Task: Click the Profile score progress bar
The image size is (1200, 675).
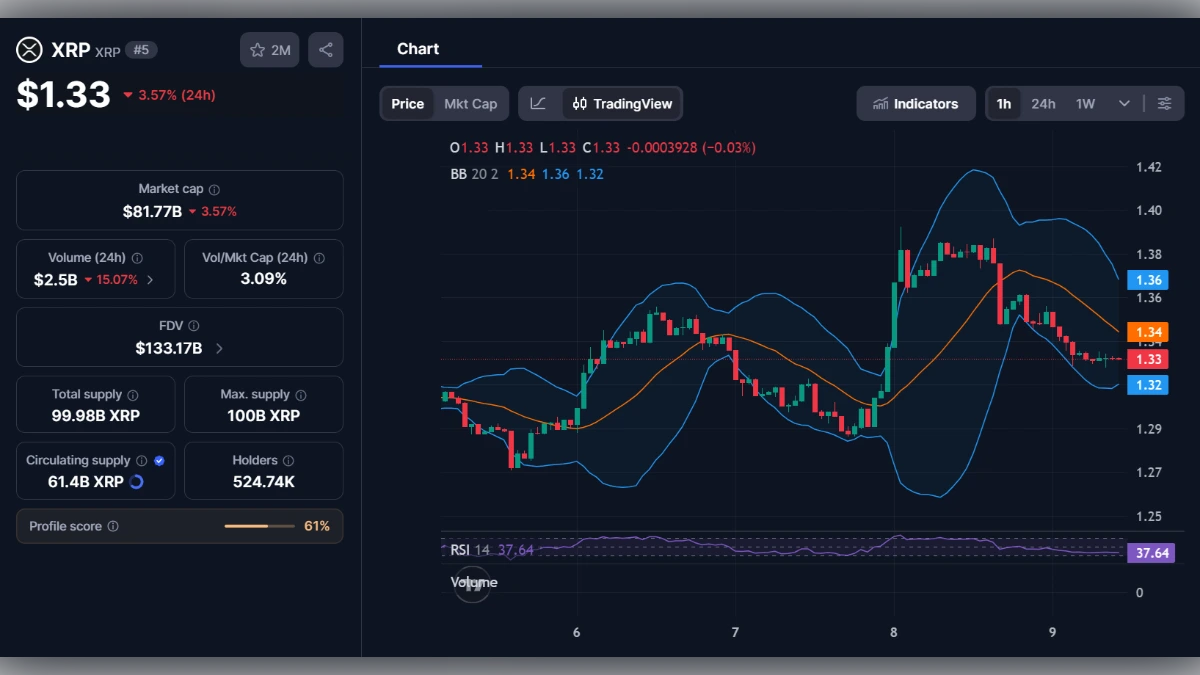Action: [260, 526]
